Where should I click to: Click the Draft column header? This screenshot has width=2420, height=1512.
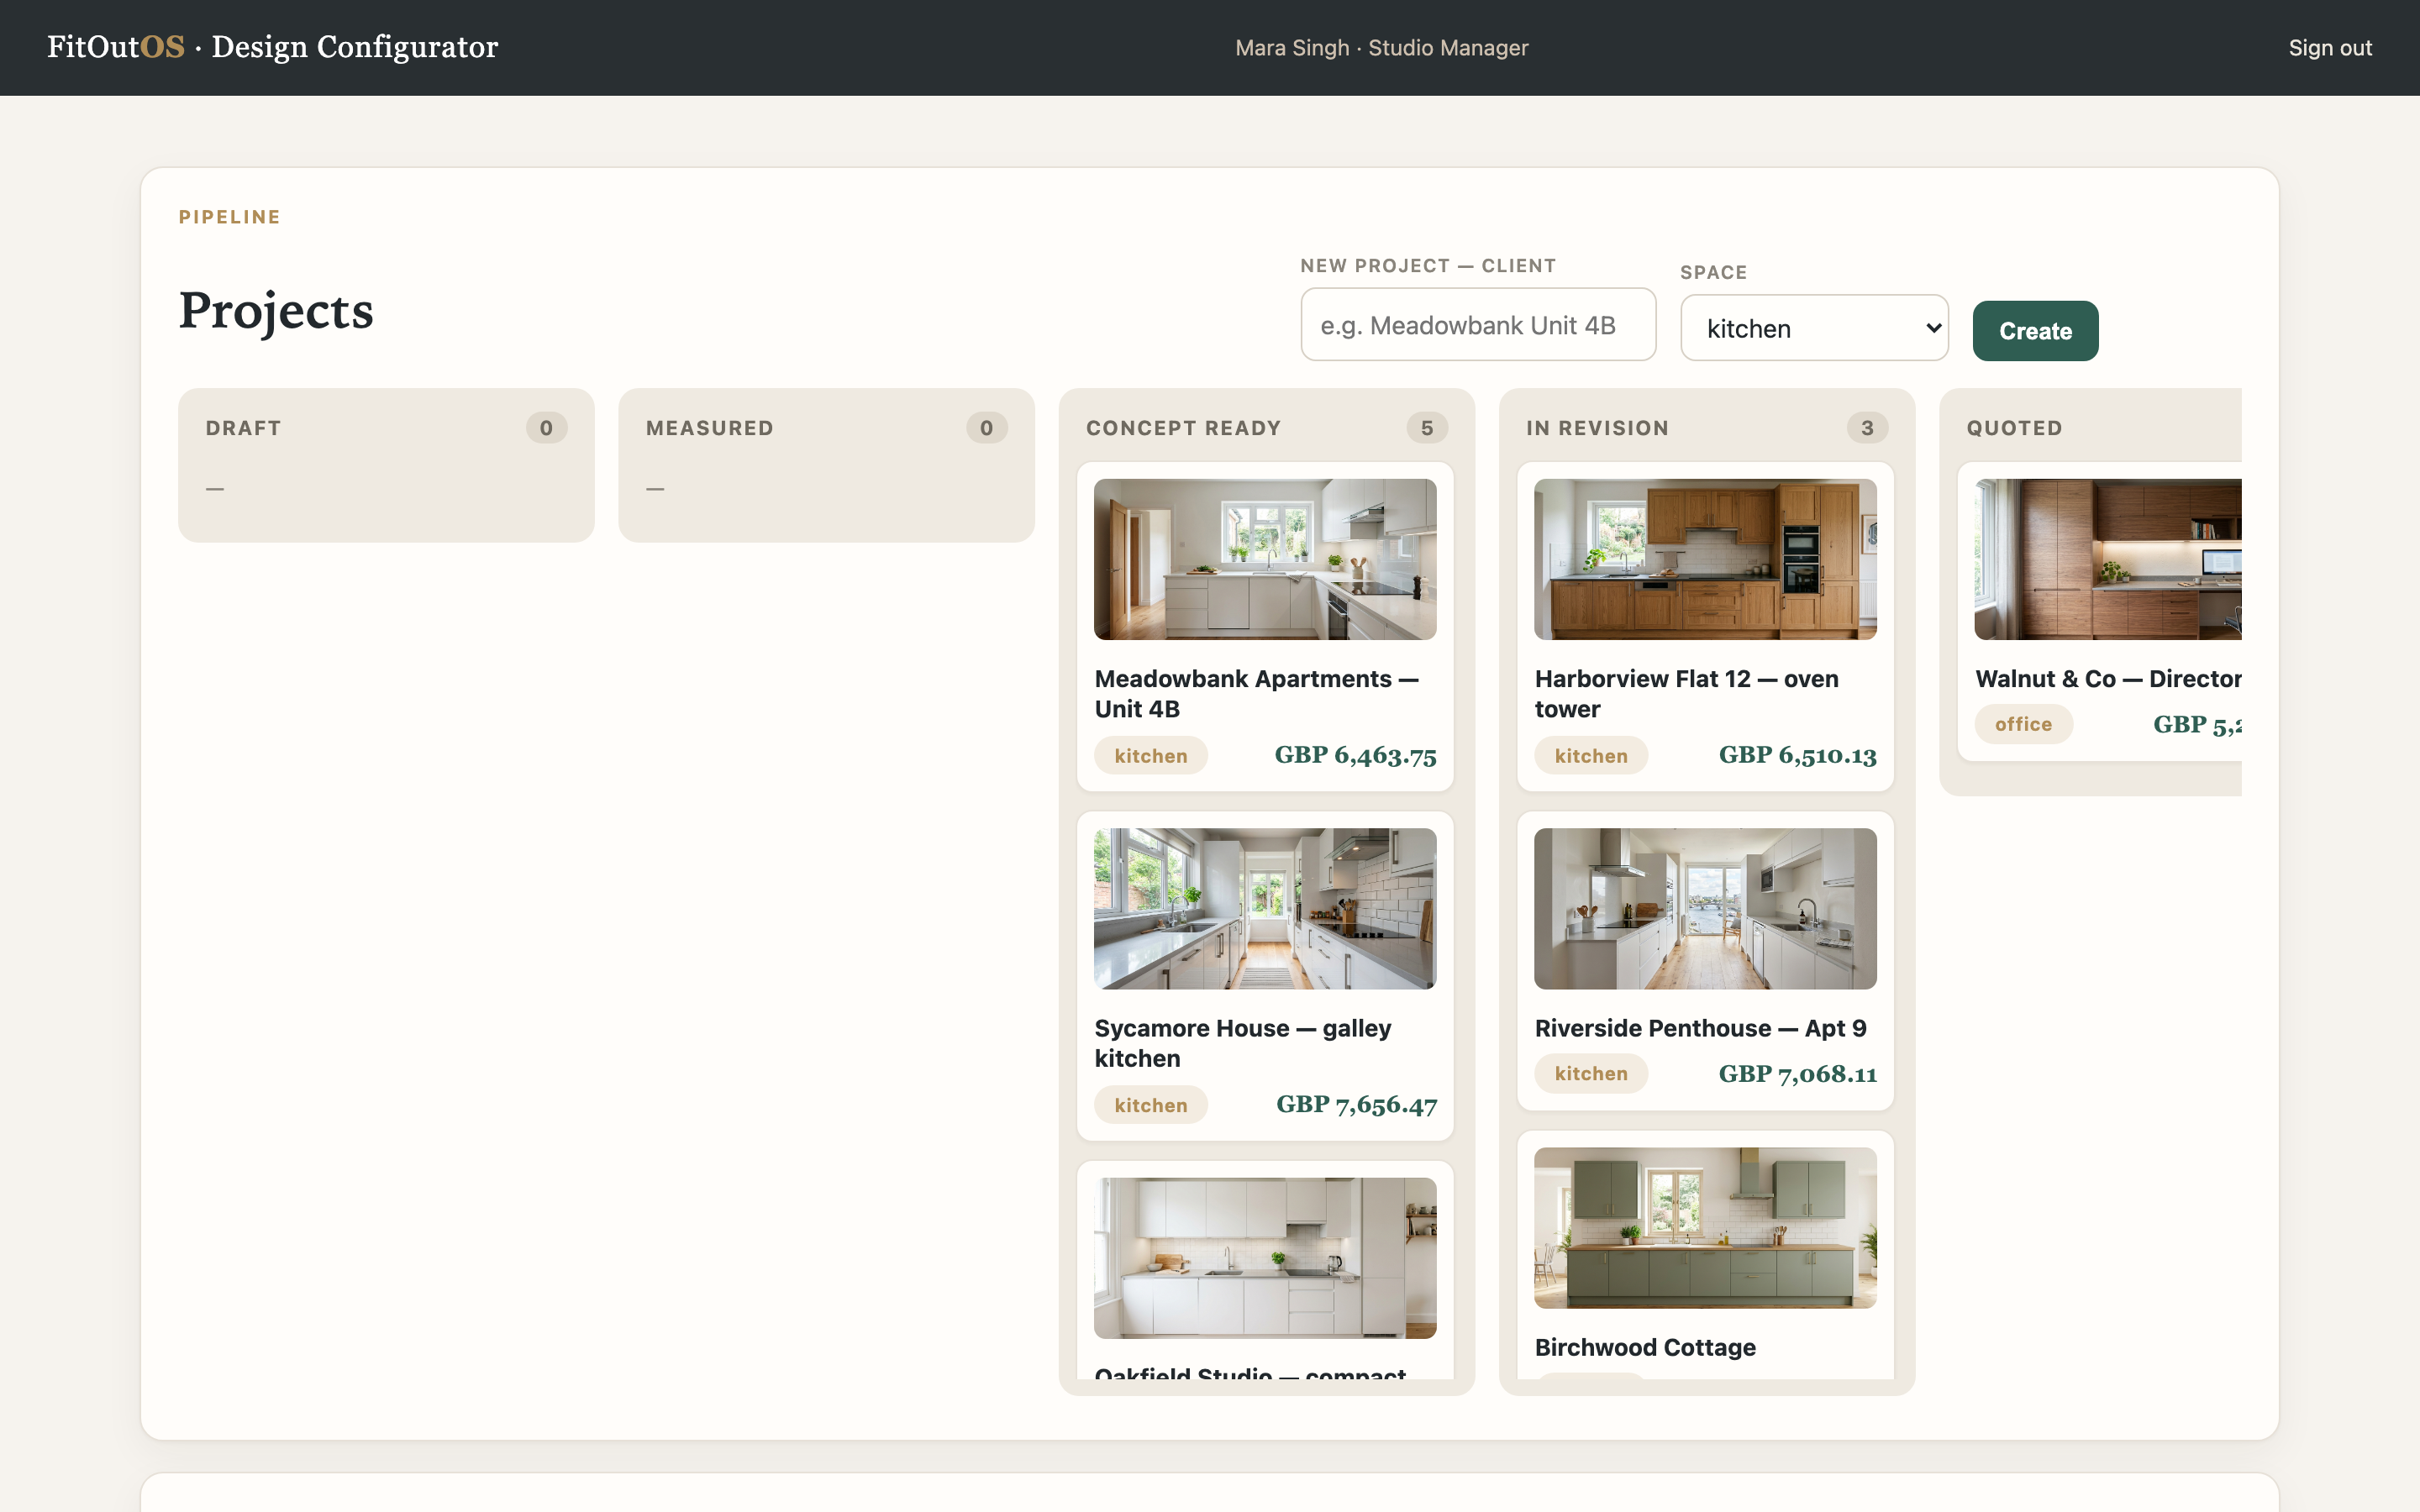pos(243,428)
